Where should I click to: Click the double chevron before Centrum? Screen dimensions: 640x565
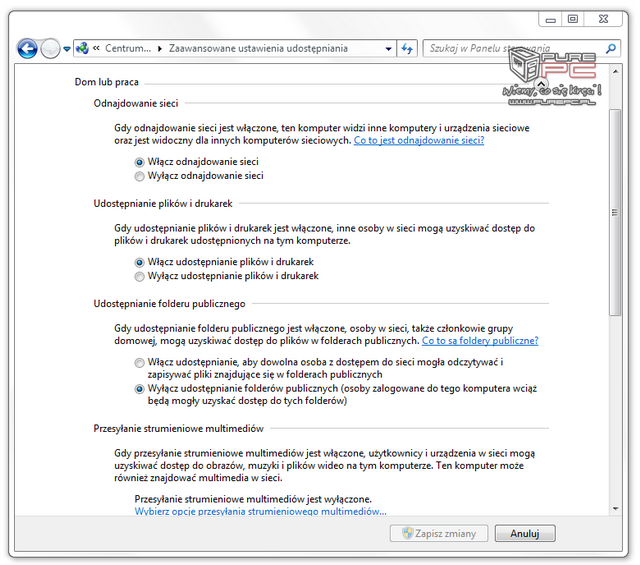96,48
